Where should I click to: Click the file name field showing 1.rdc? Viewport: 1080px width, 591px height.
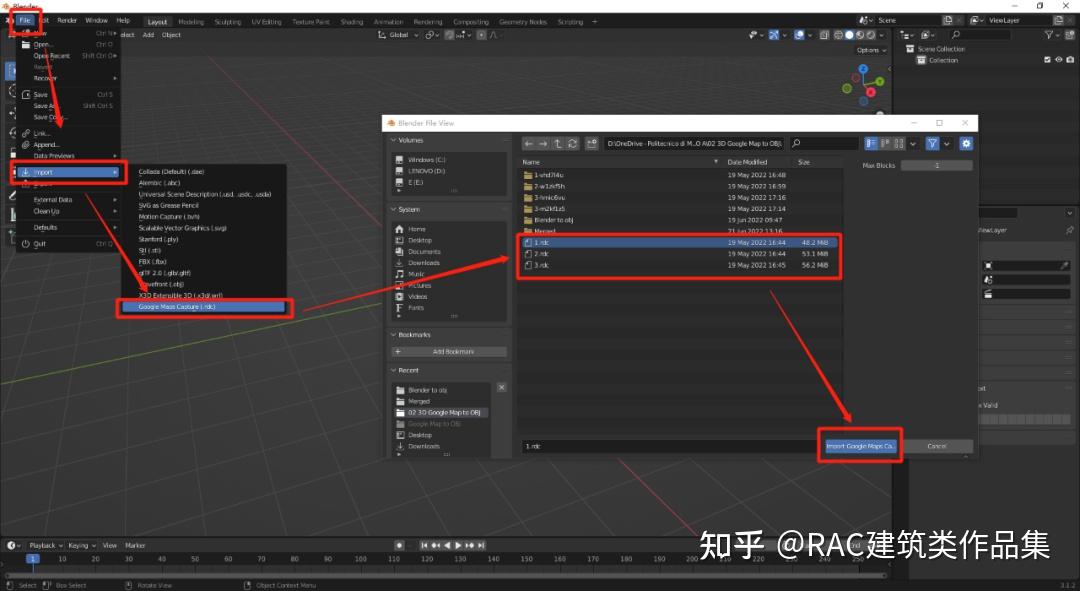click(667, 446)
